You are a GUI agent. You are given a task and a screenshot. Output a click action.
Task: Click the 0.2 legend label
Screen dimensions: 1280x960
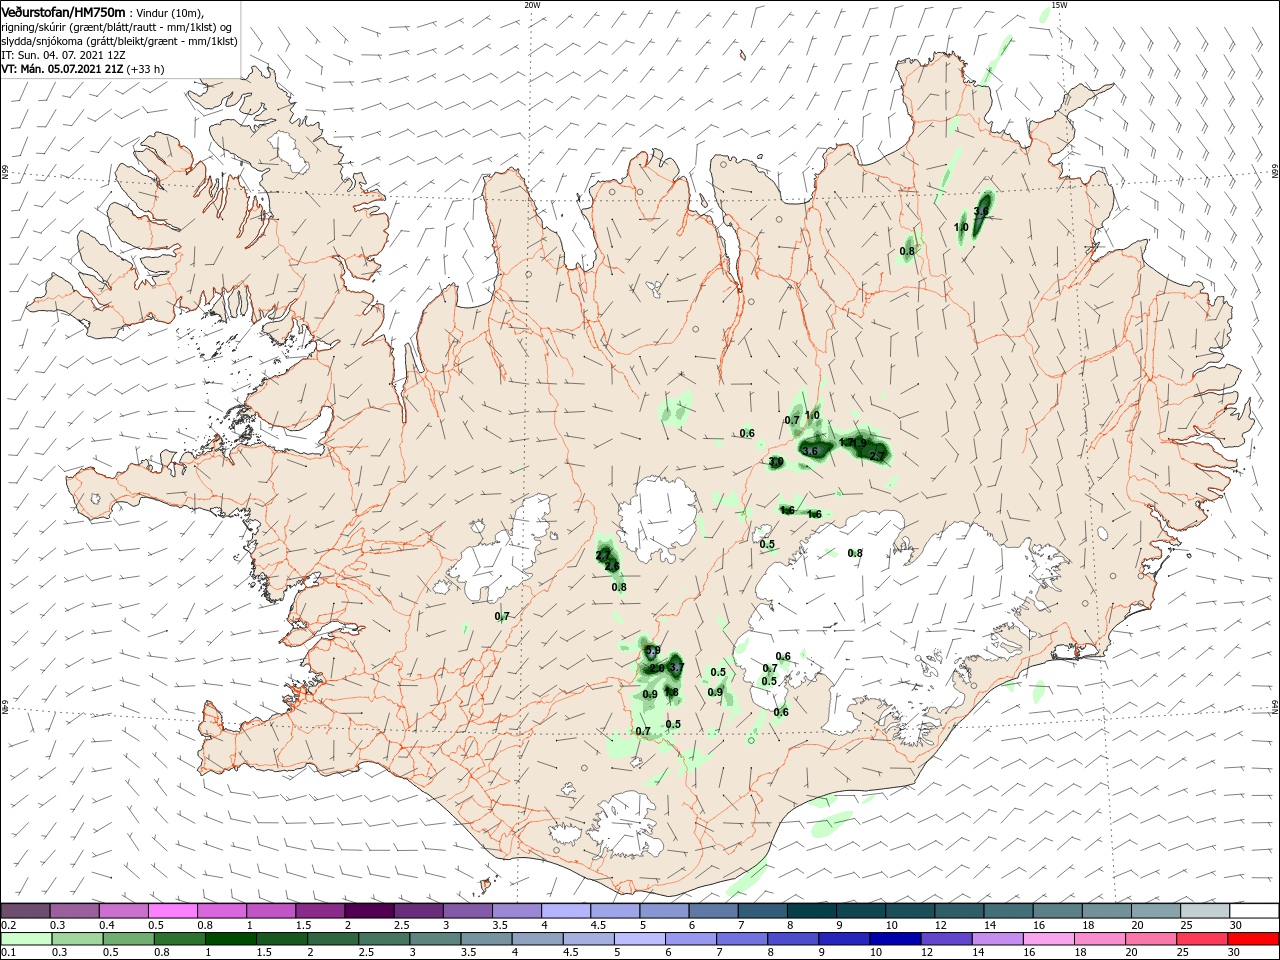click(8, 925)
